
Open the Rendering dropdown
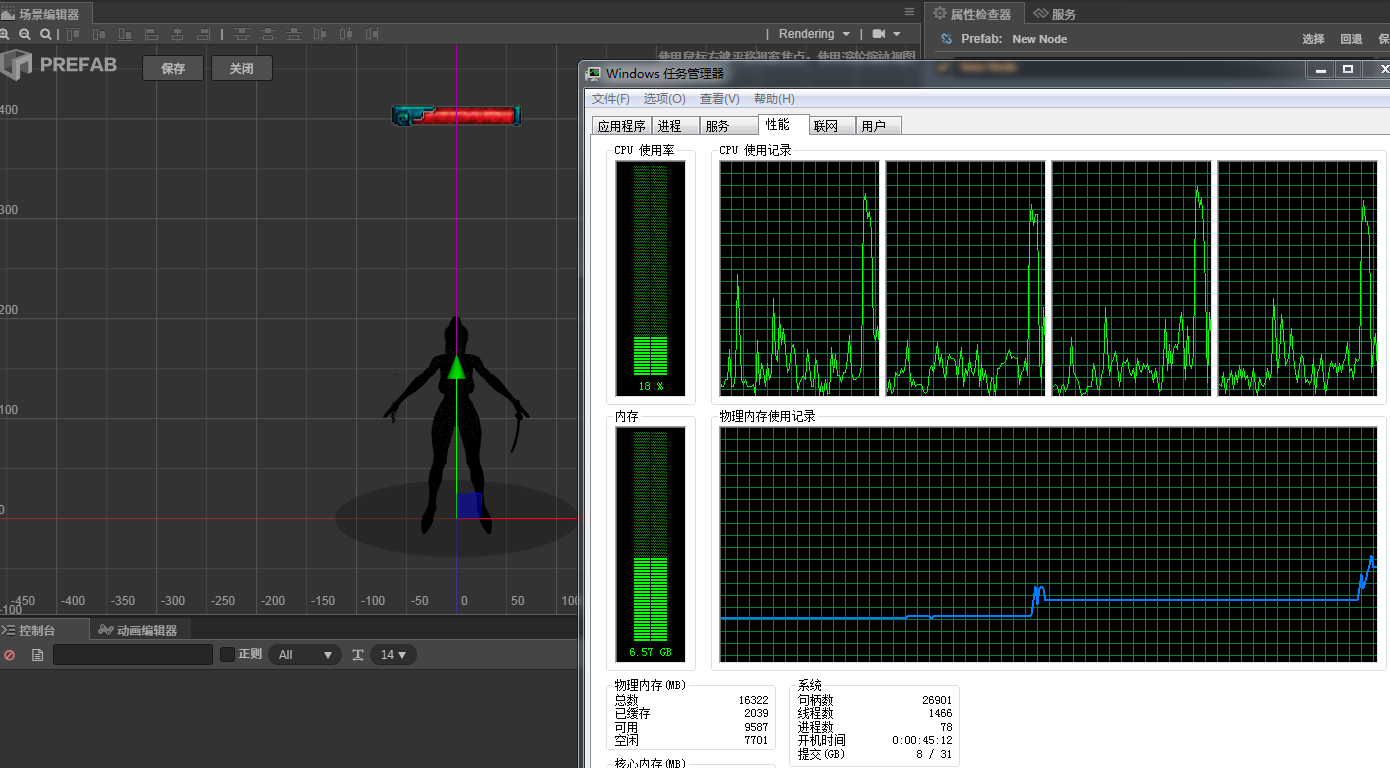[x=814, y=34]
